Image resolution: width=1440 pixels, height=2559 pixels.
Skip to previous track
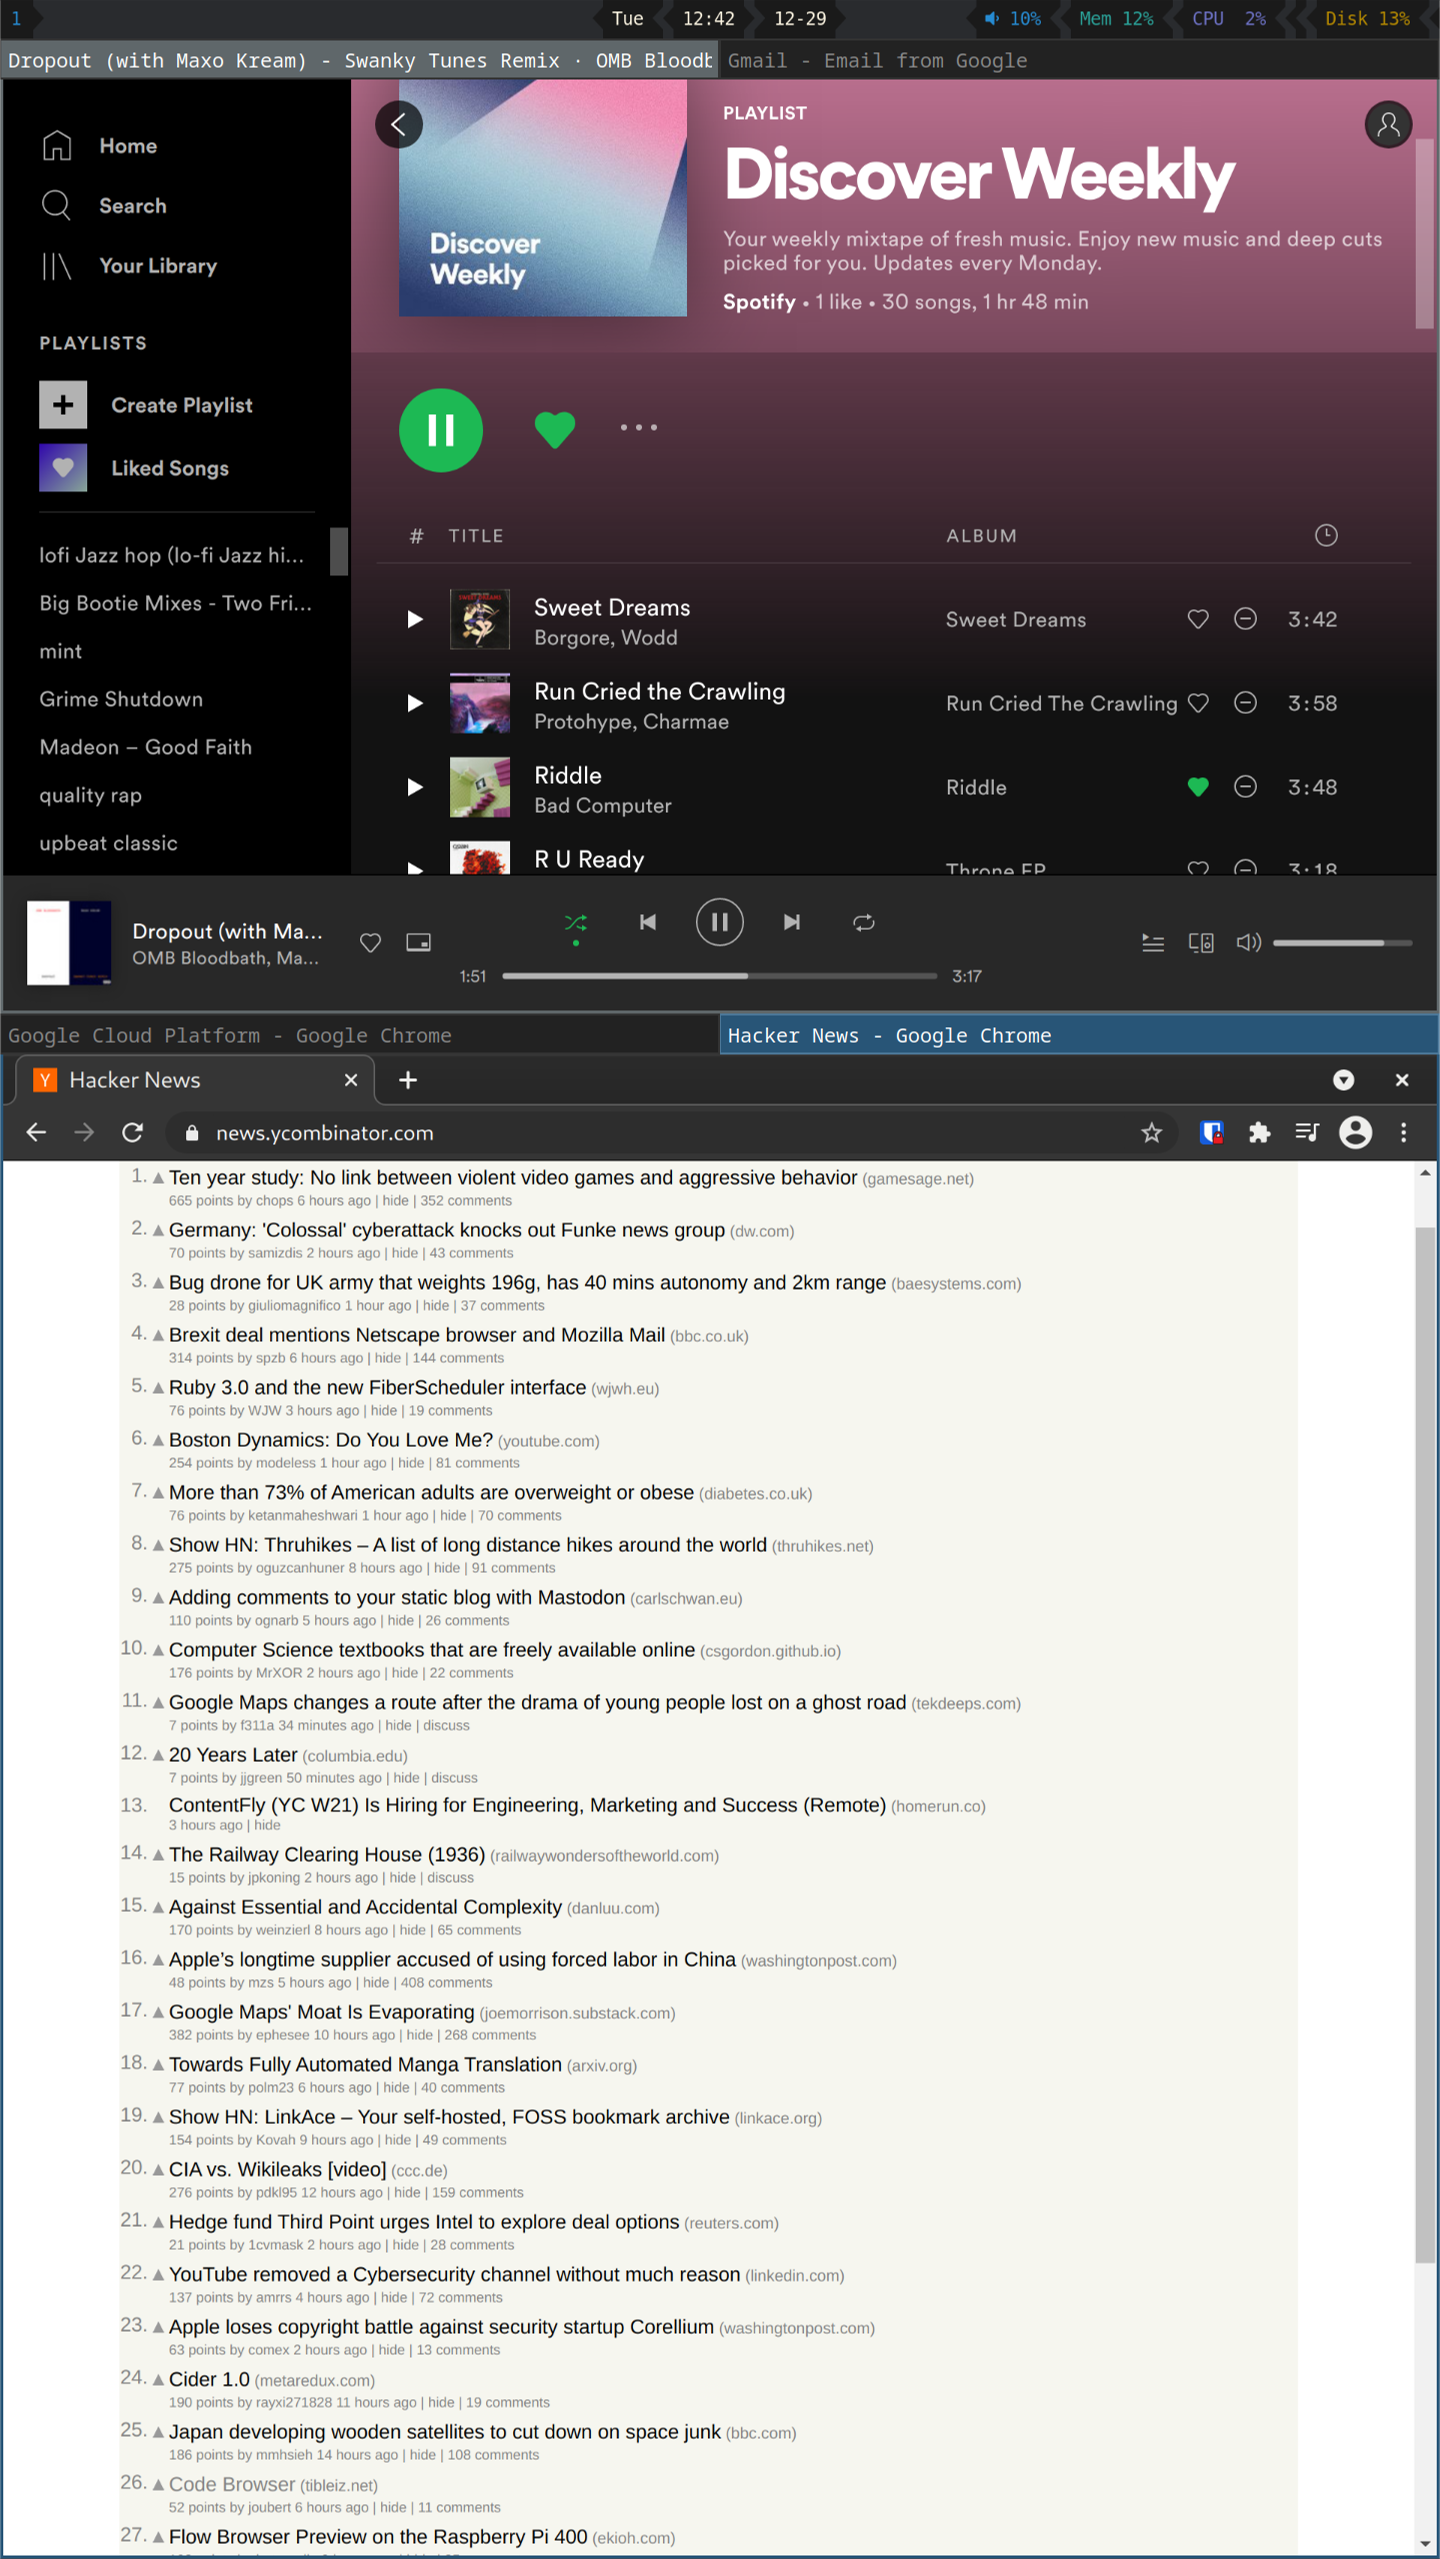(648, 922)
